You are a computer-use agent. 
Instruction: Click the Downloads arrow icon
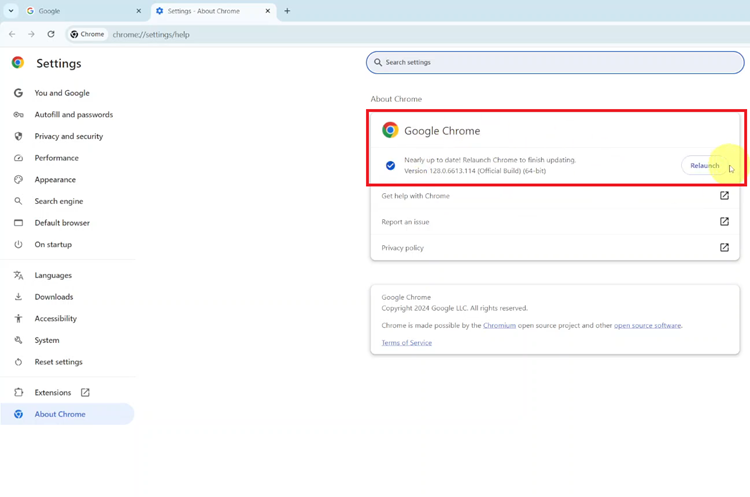18,297
